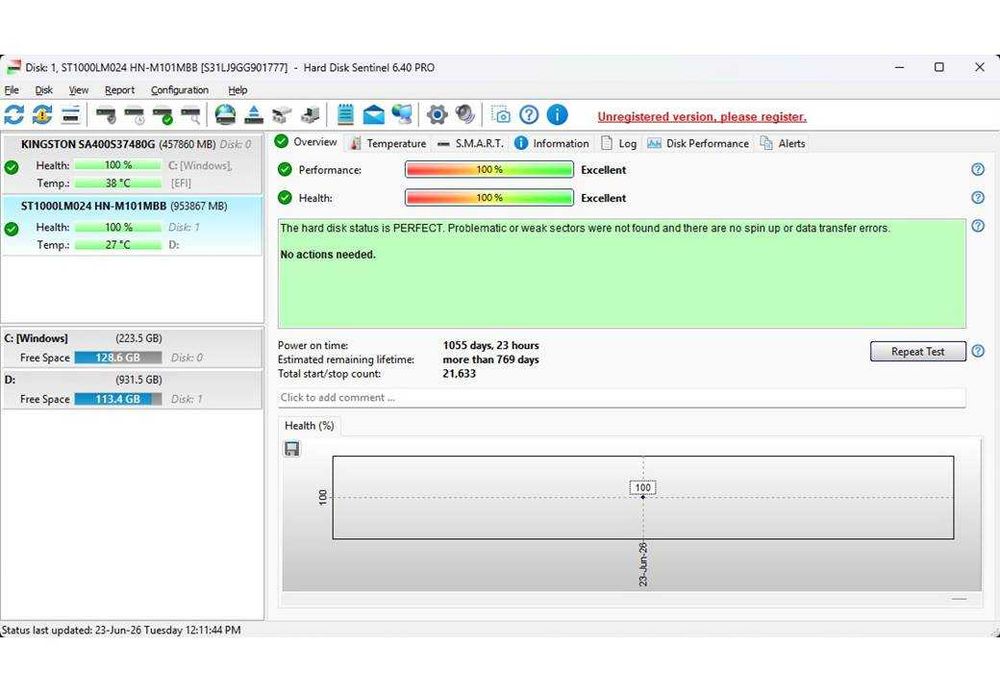Click the disk with clock test icon
The width and height of the screenshot is (1000, 692).
[x=135, y=115]
